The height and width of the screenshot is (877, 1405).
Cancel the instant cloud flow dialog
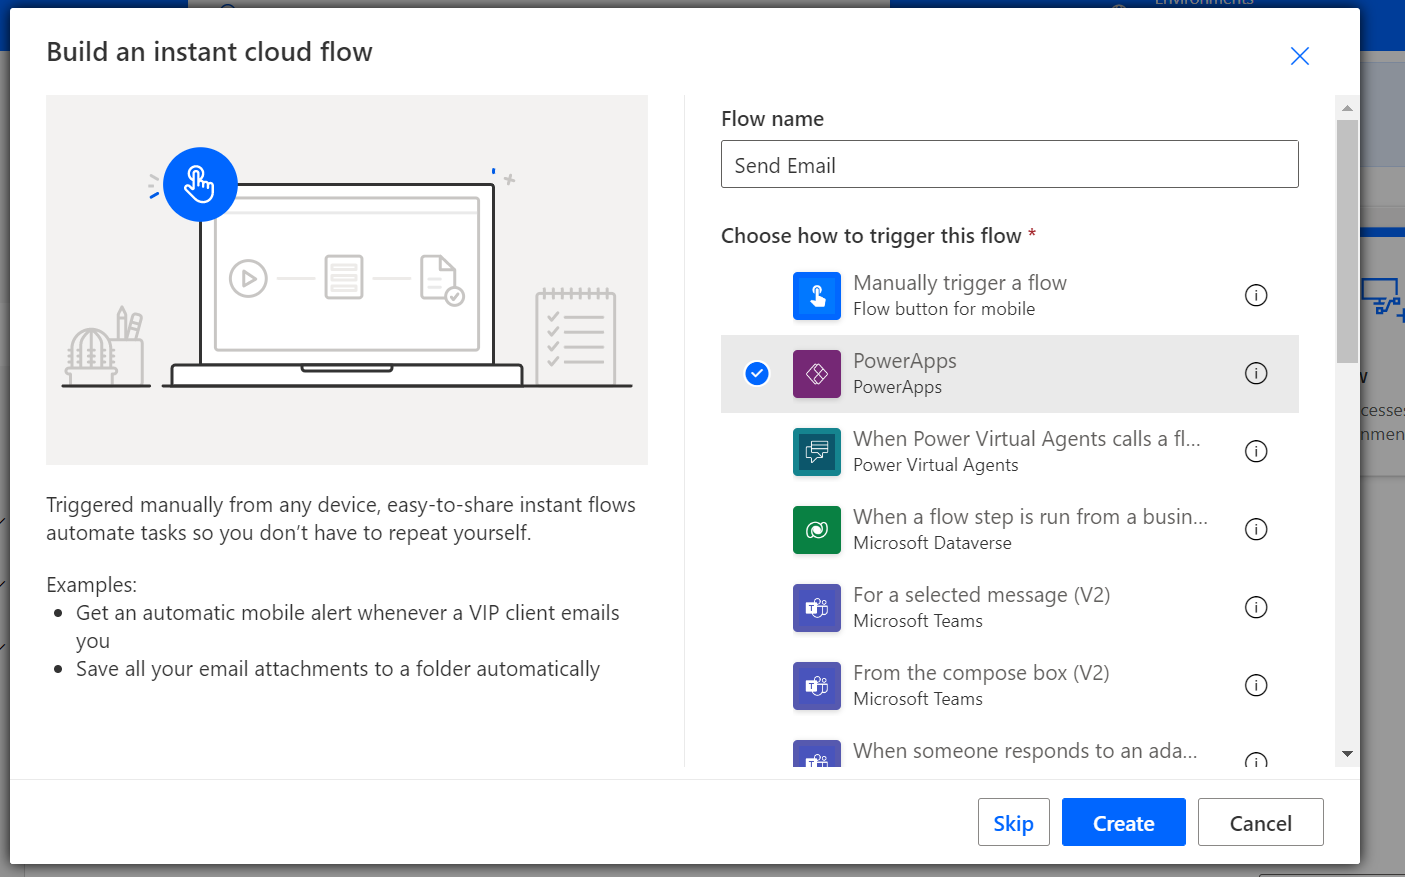(x=1261, y=822)
